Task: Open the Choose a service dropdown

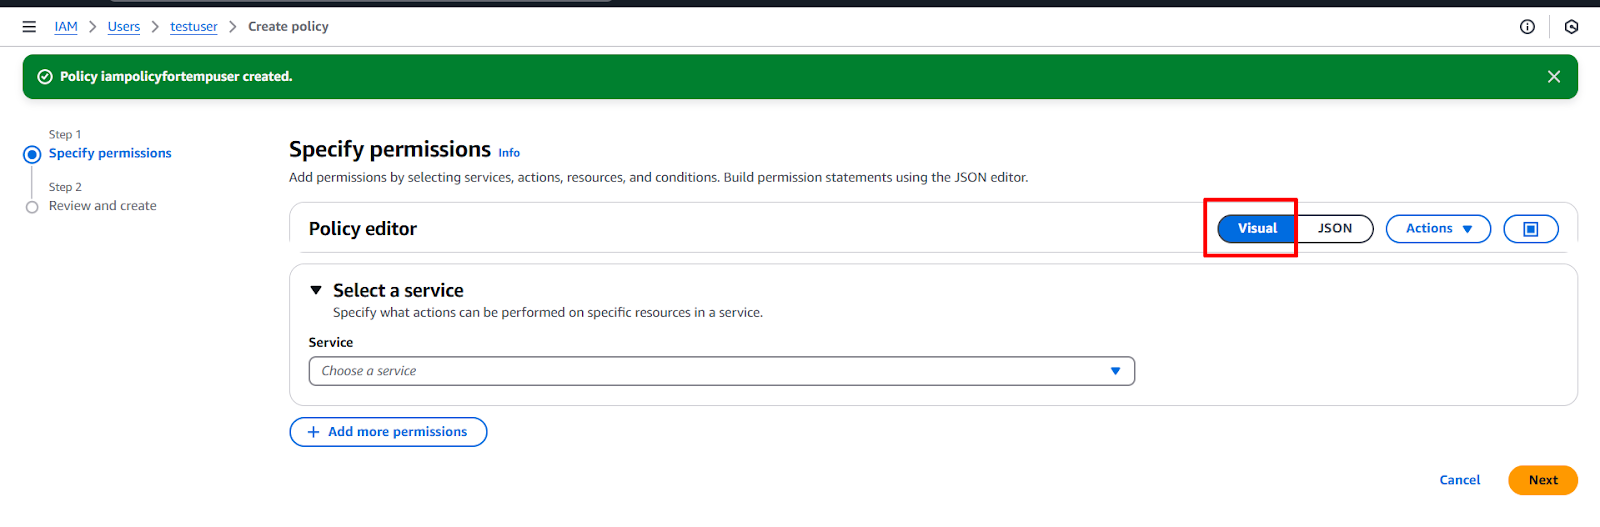Action: coord(722,371)
